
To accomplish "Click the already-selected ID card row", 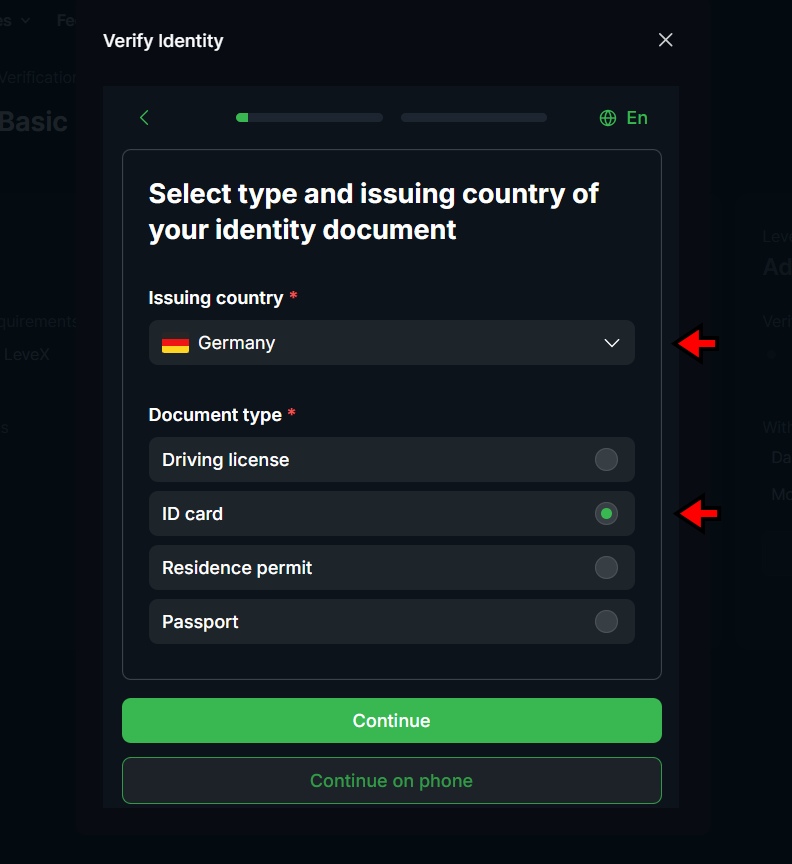I will [391, 513].
